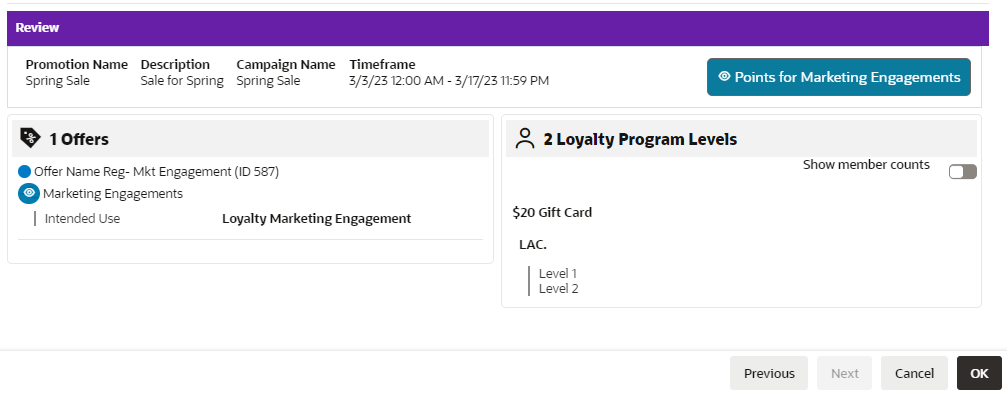Click the blue circle beside Offer Name

coord(24,171)
